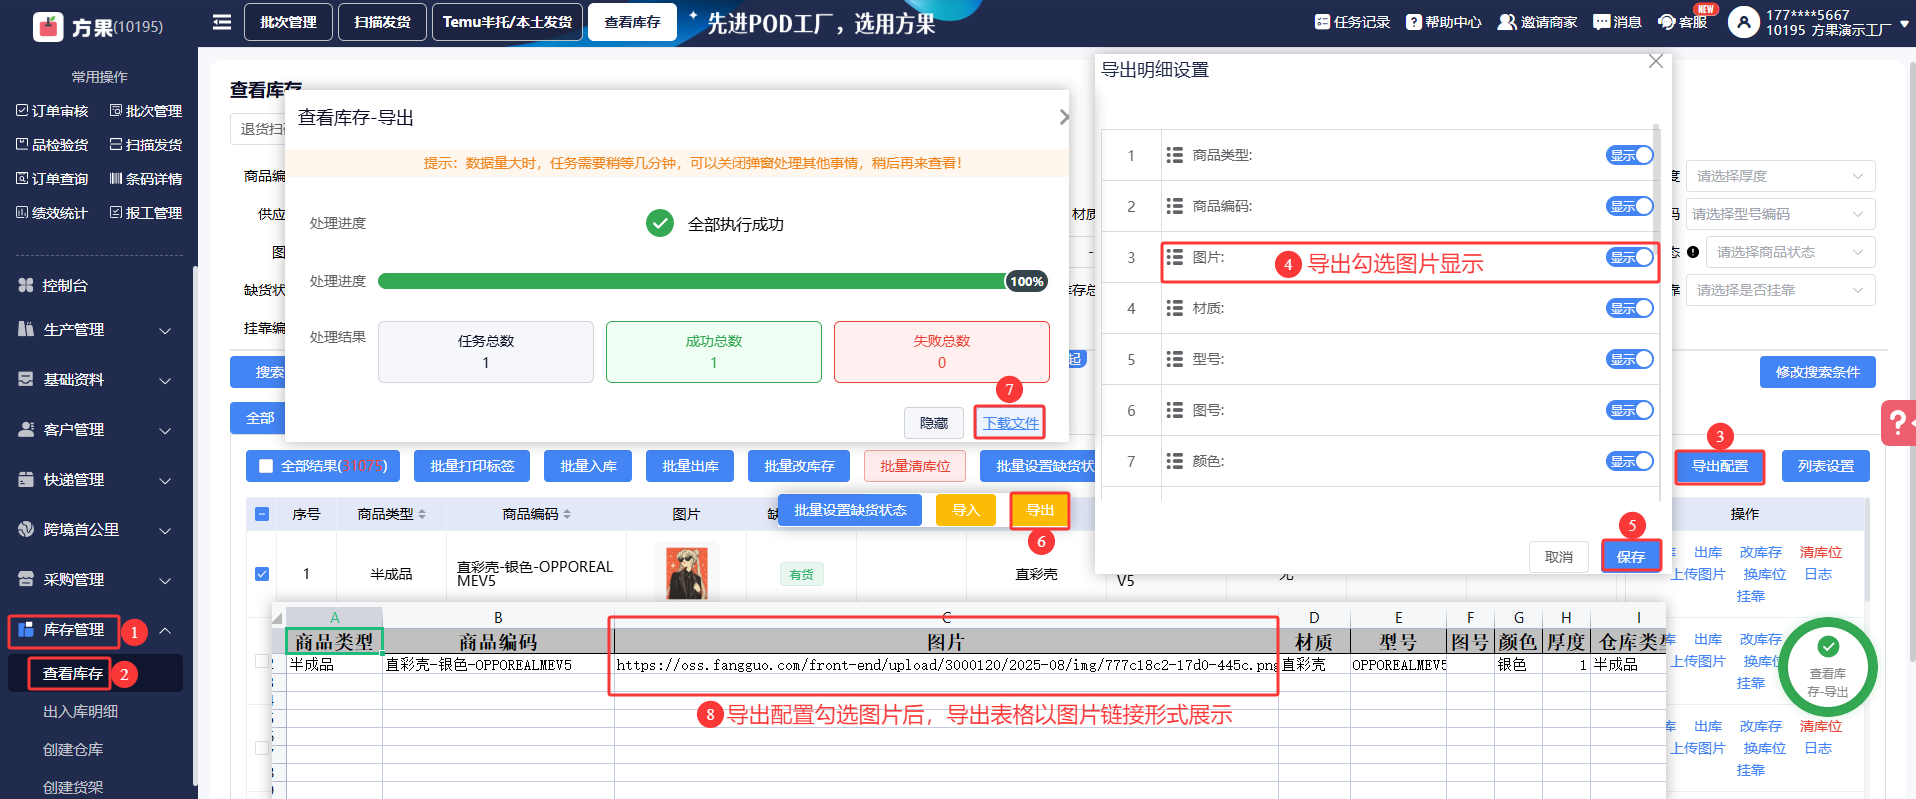Screen dimensions: 1916x799
Task: Close the 导出明细设置 dialog with X
Action: point(1656,62)
